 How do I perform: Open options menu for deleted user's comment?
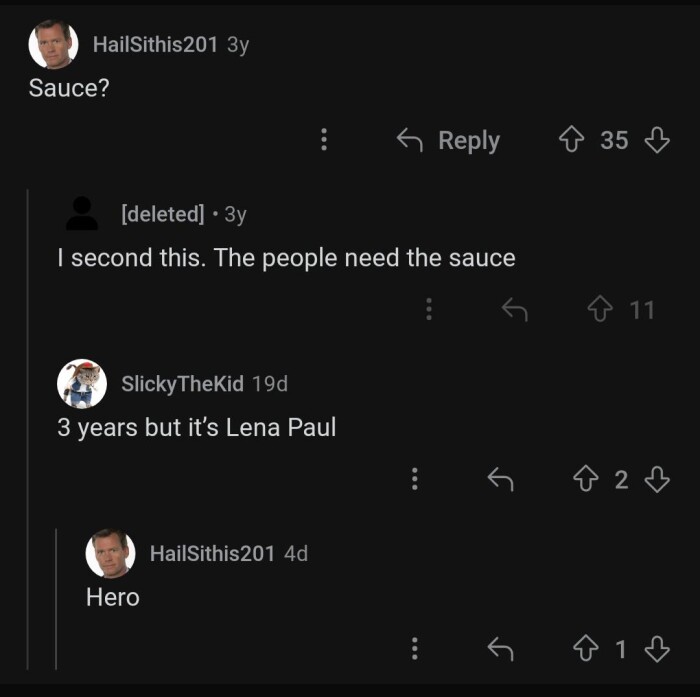coord(429,310)
